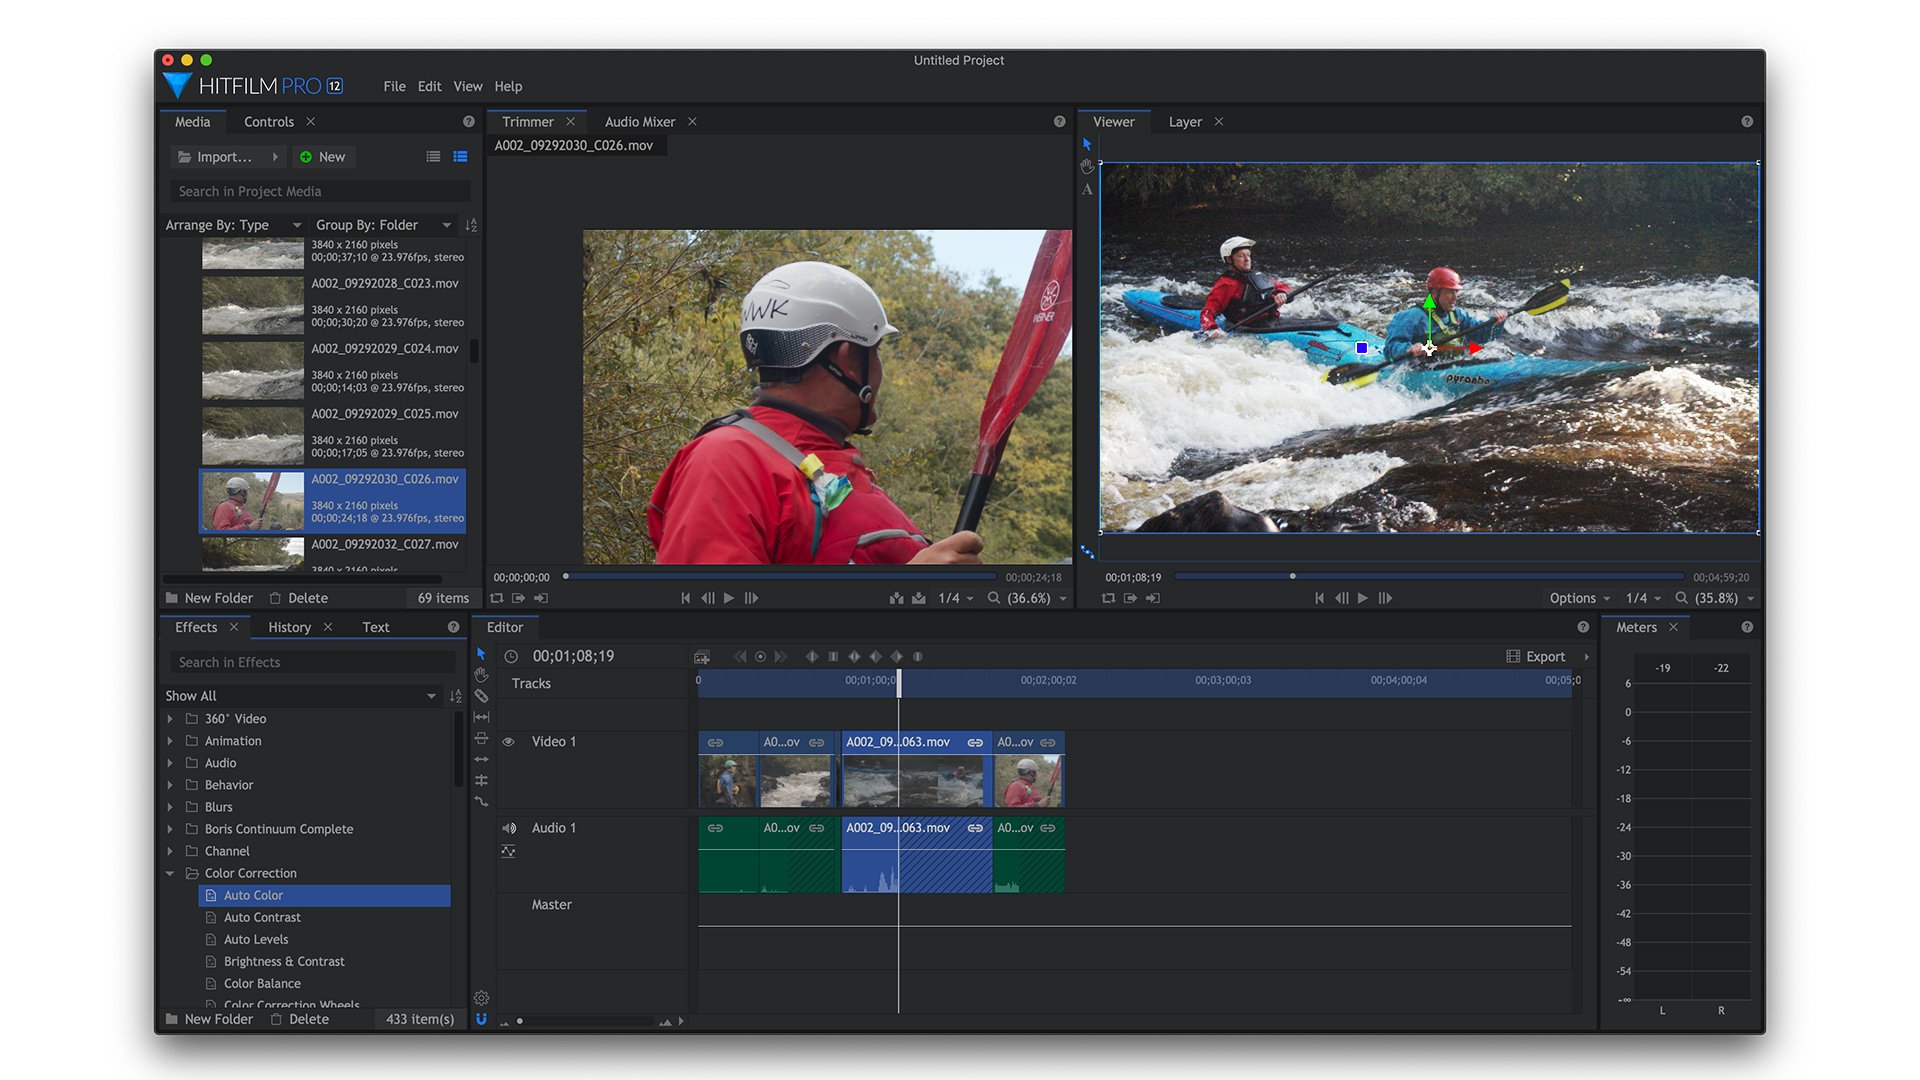Click the Viewer set out point icon
This screenshot has width=1920, height=1080.
tap(1153, 598)
